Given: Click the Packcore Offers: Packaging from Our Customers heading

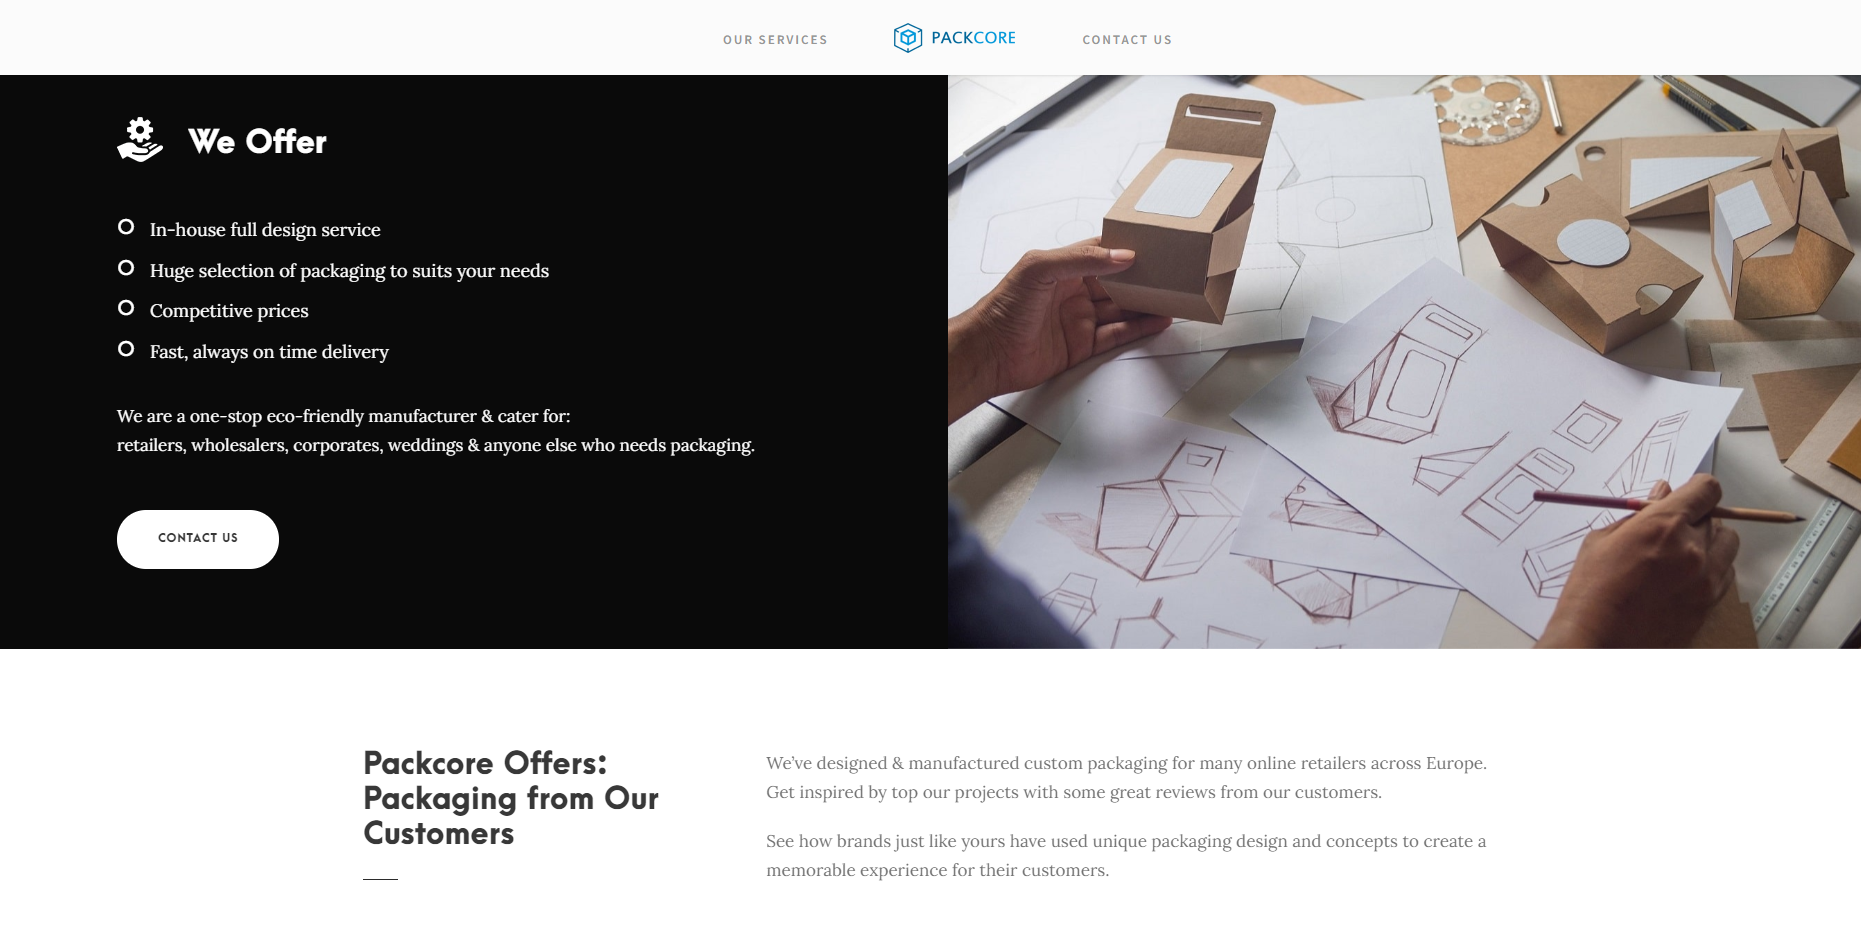Looking at the screenshot, I should [511, 798].
